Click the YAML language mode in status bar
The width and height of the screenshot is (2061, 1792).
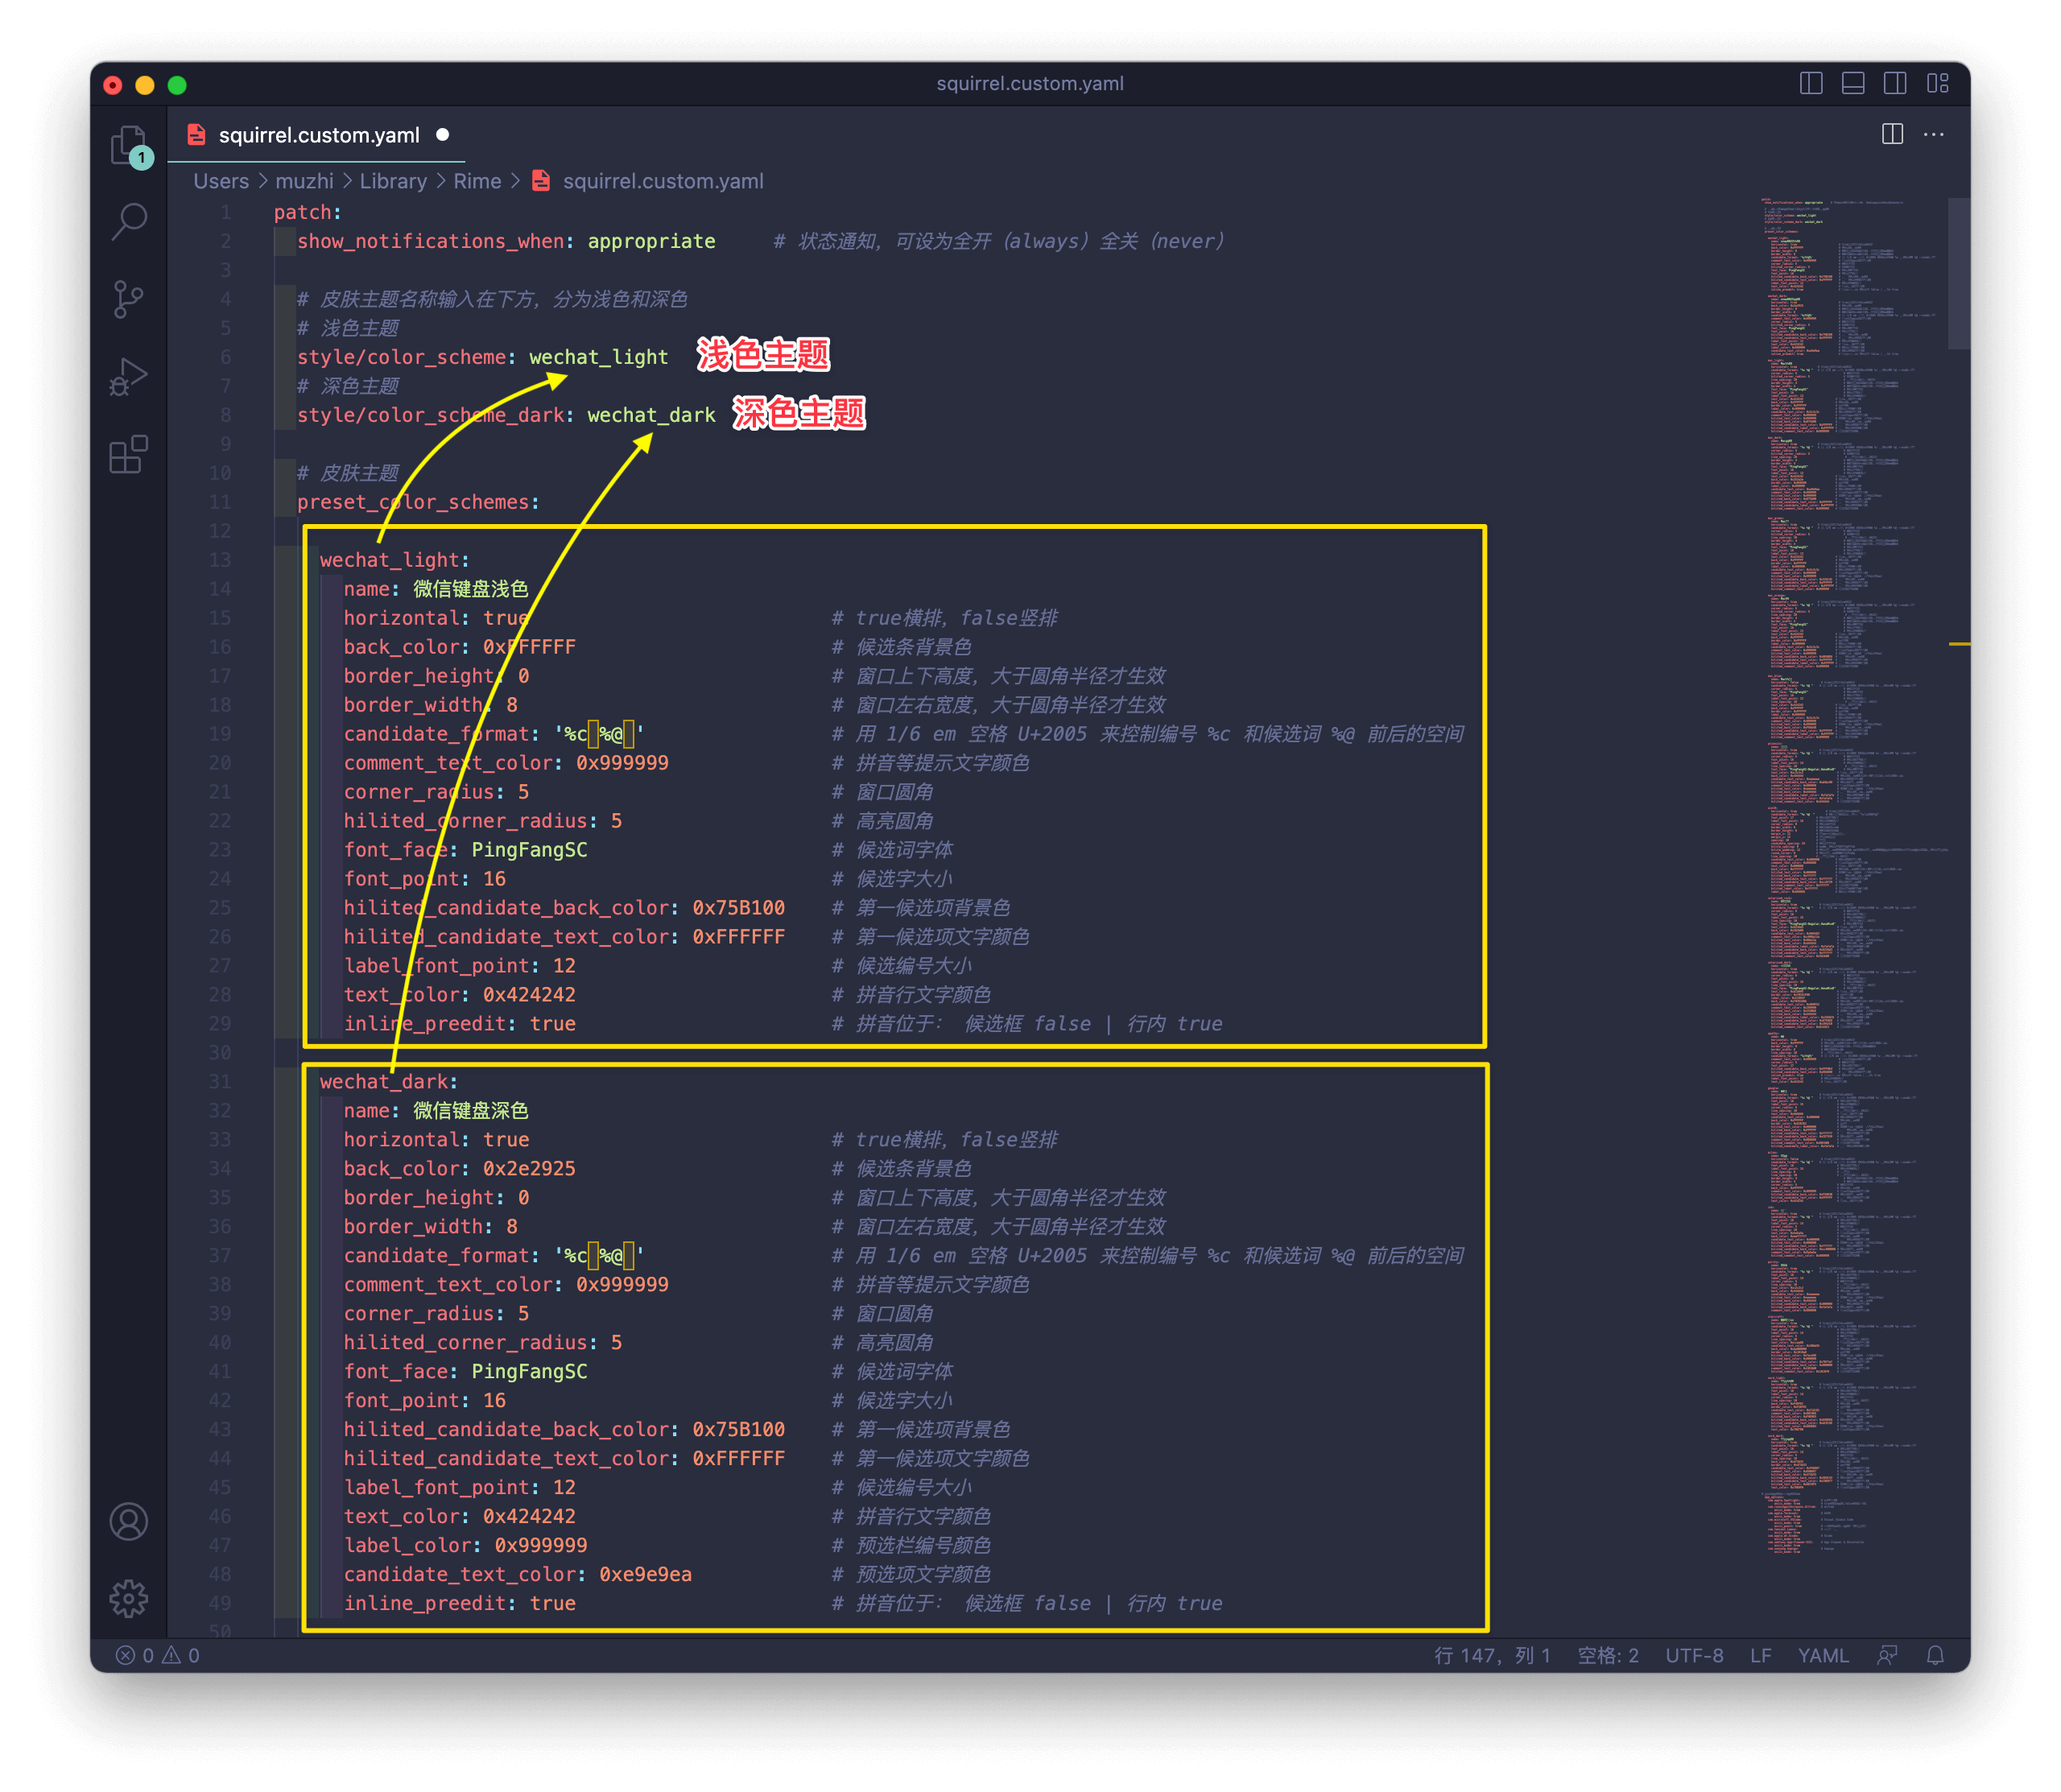point(1822,1655)
